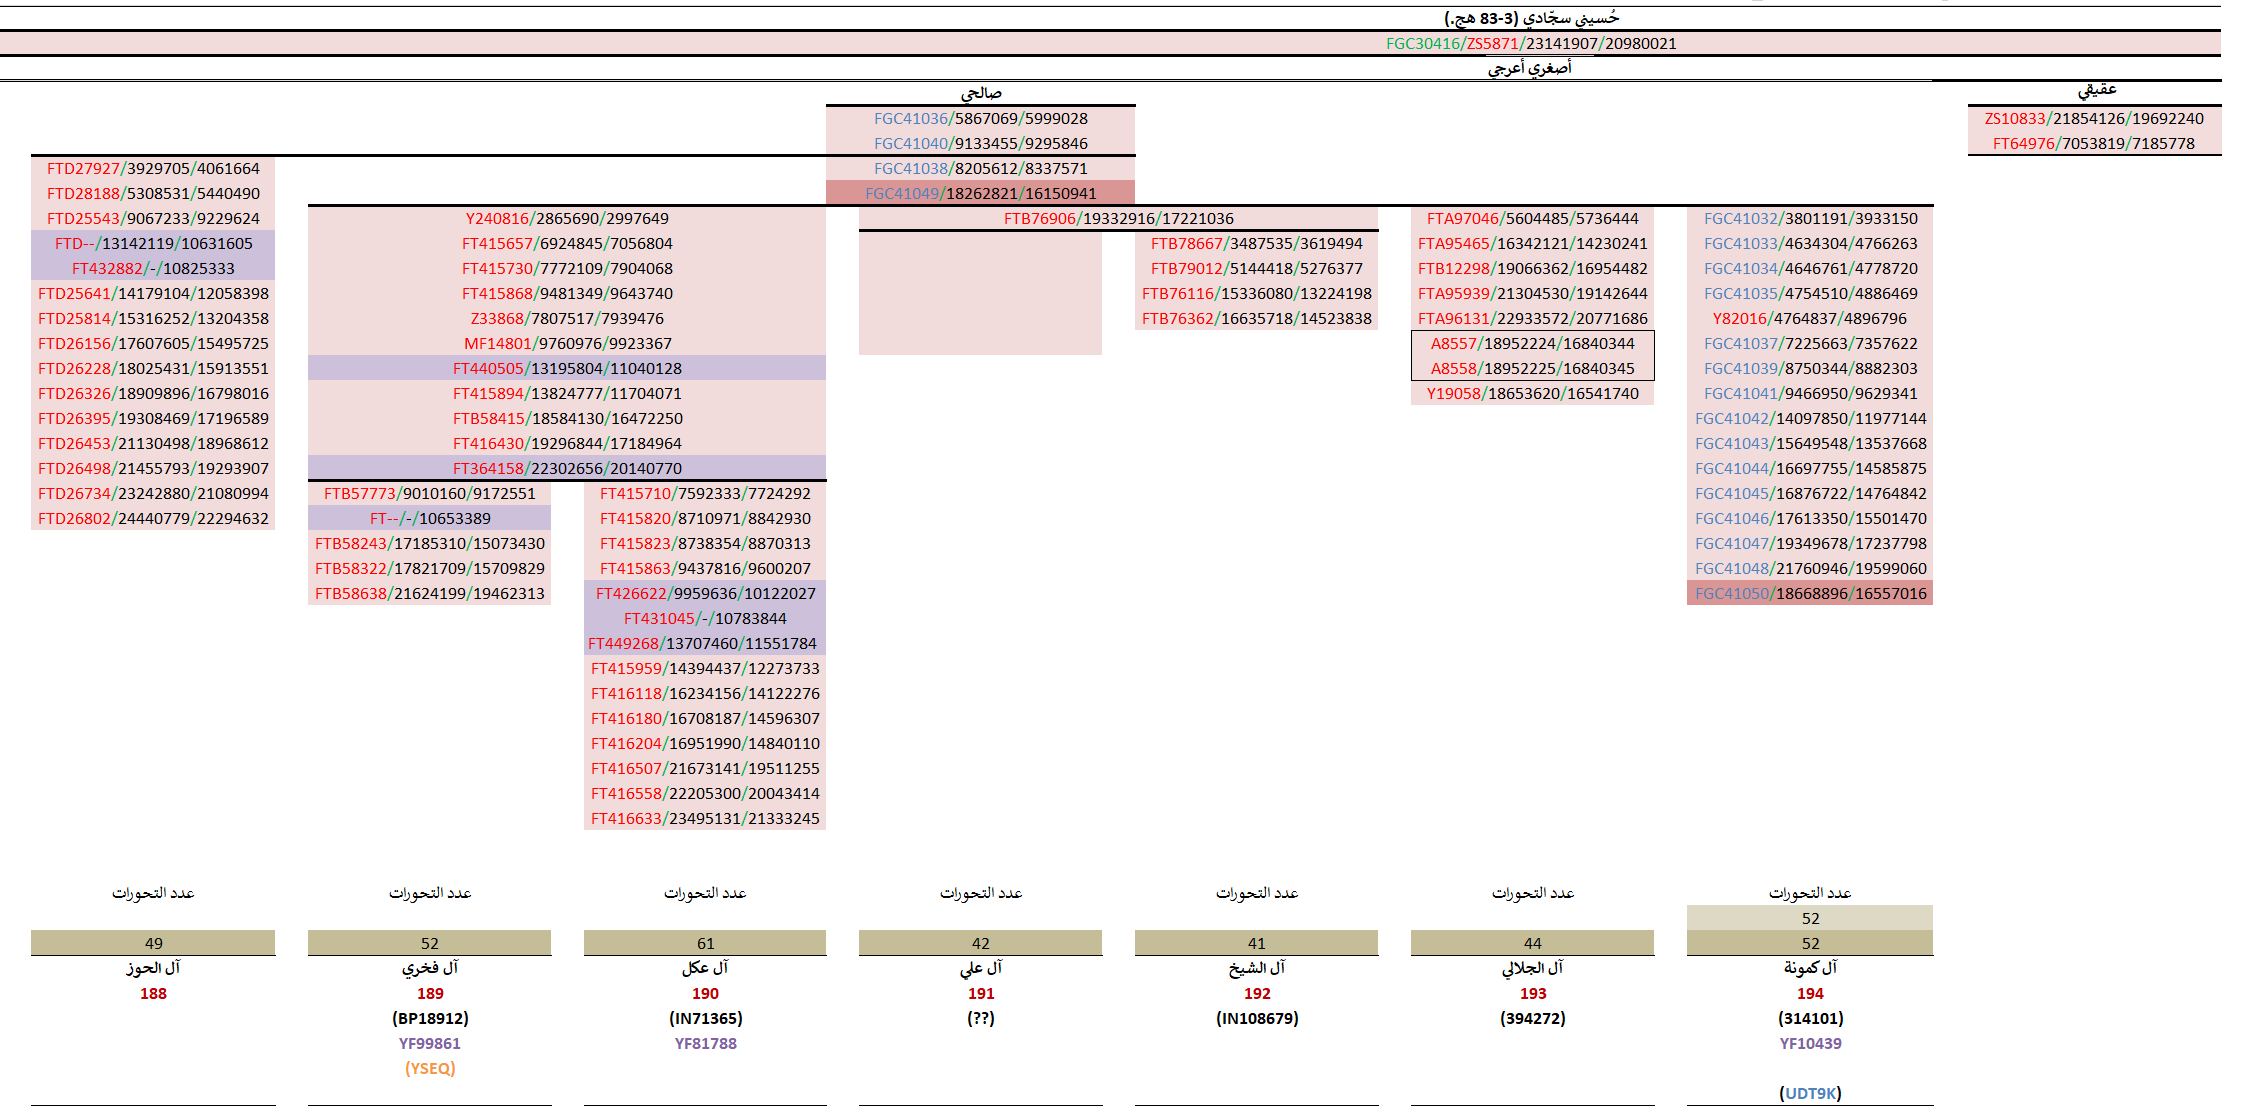Select the boxed A8557 cell
2247x1119 pixels.
coord(1532,343)
